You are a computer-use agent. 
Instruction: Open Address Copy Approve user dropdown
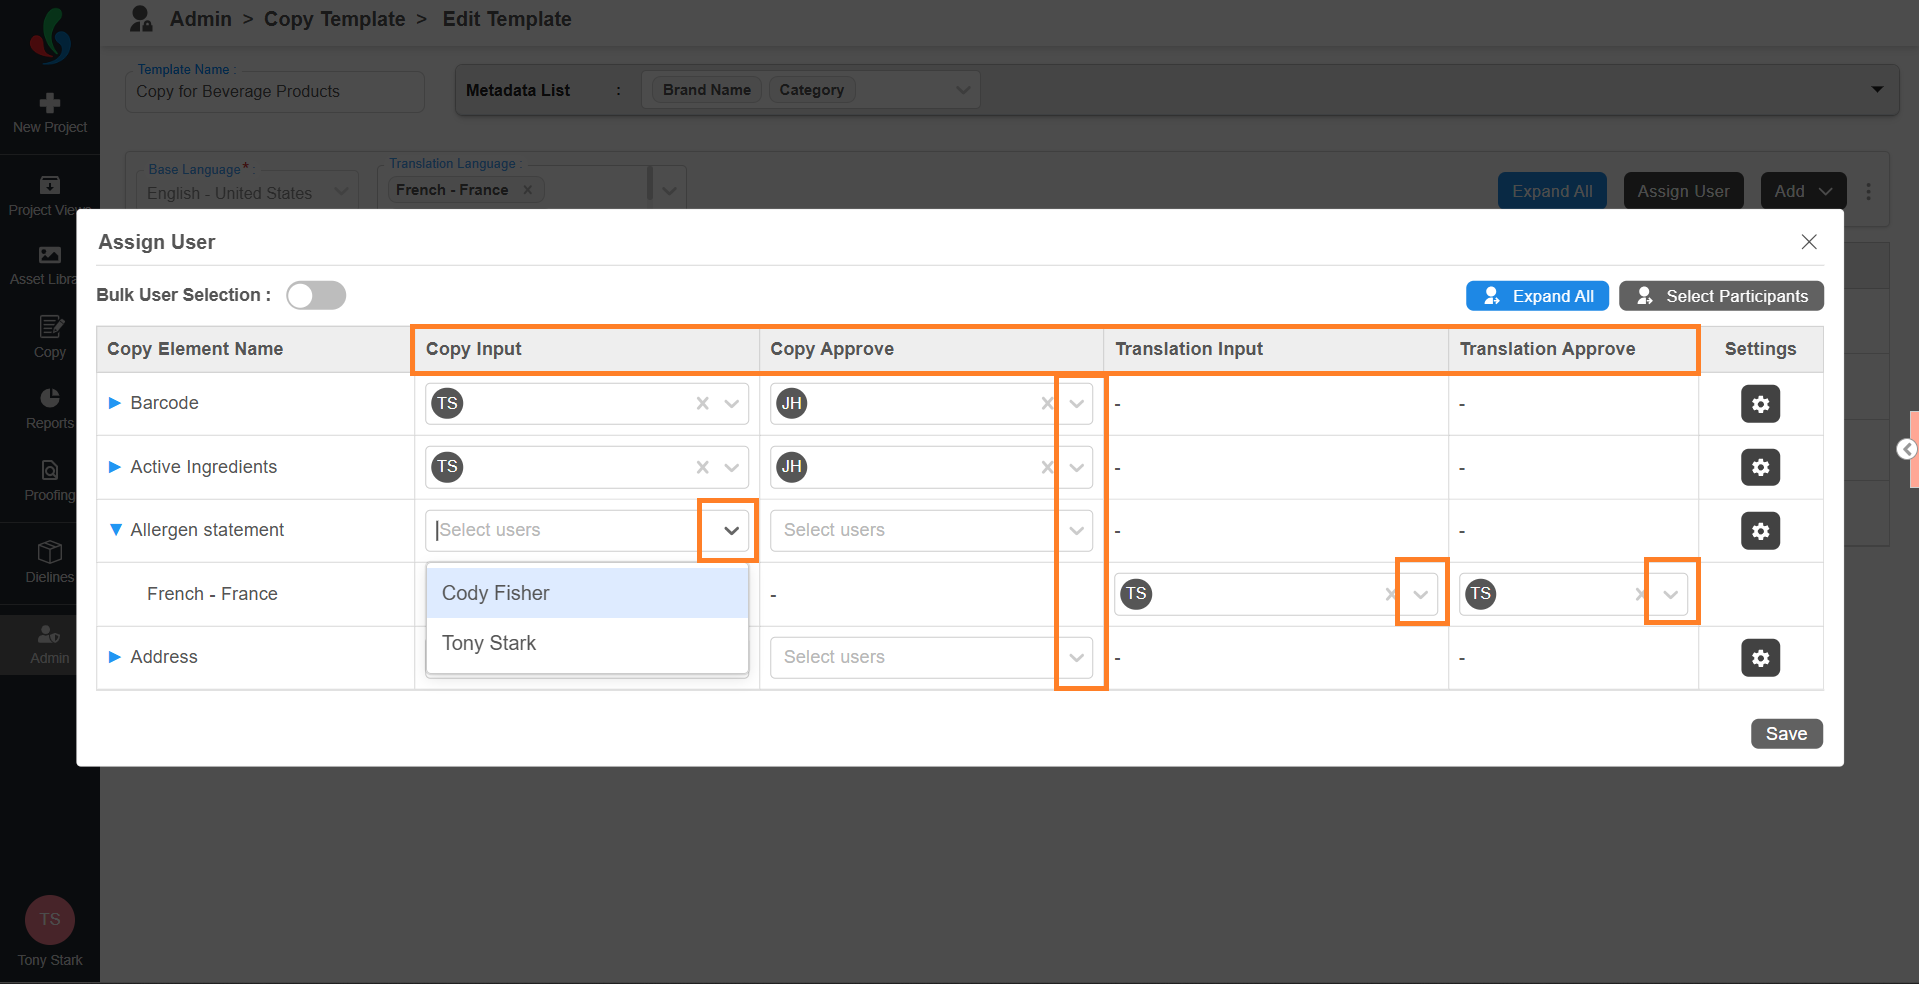(1077, 658)
